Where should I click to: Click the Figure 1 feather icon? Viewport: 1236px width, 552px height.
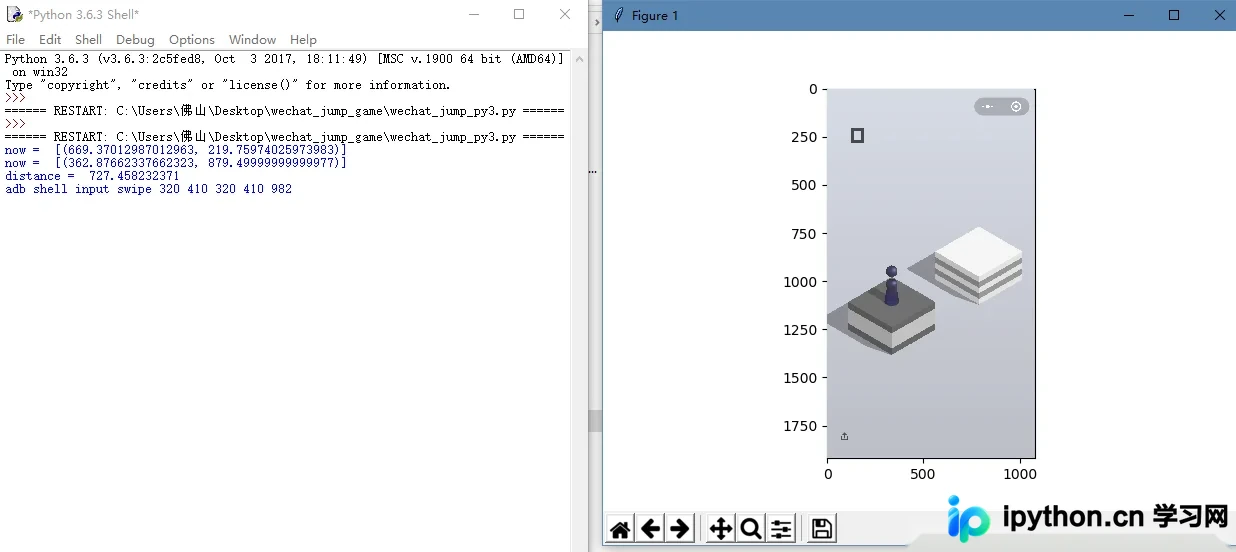[618, 15]
